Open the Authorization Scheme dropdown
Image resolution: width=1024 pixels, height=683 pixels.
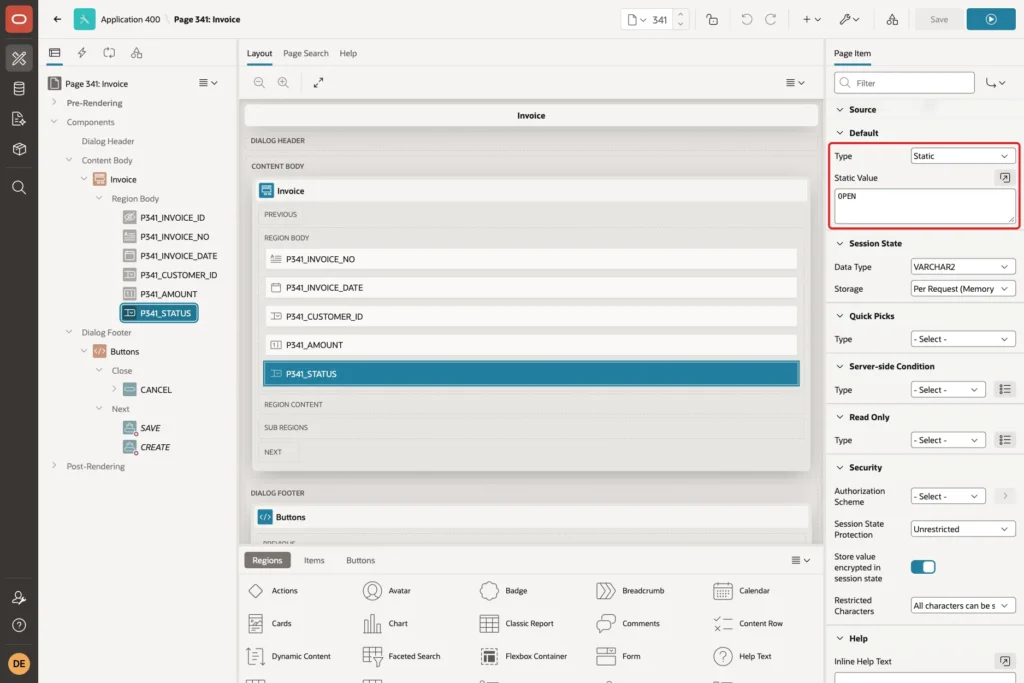(948, 496)
